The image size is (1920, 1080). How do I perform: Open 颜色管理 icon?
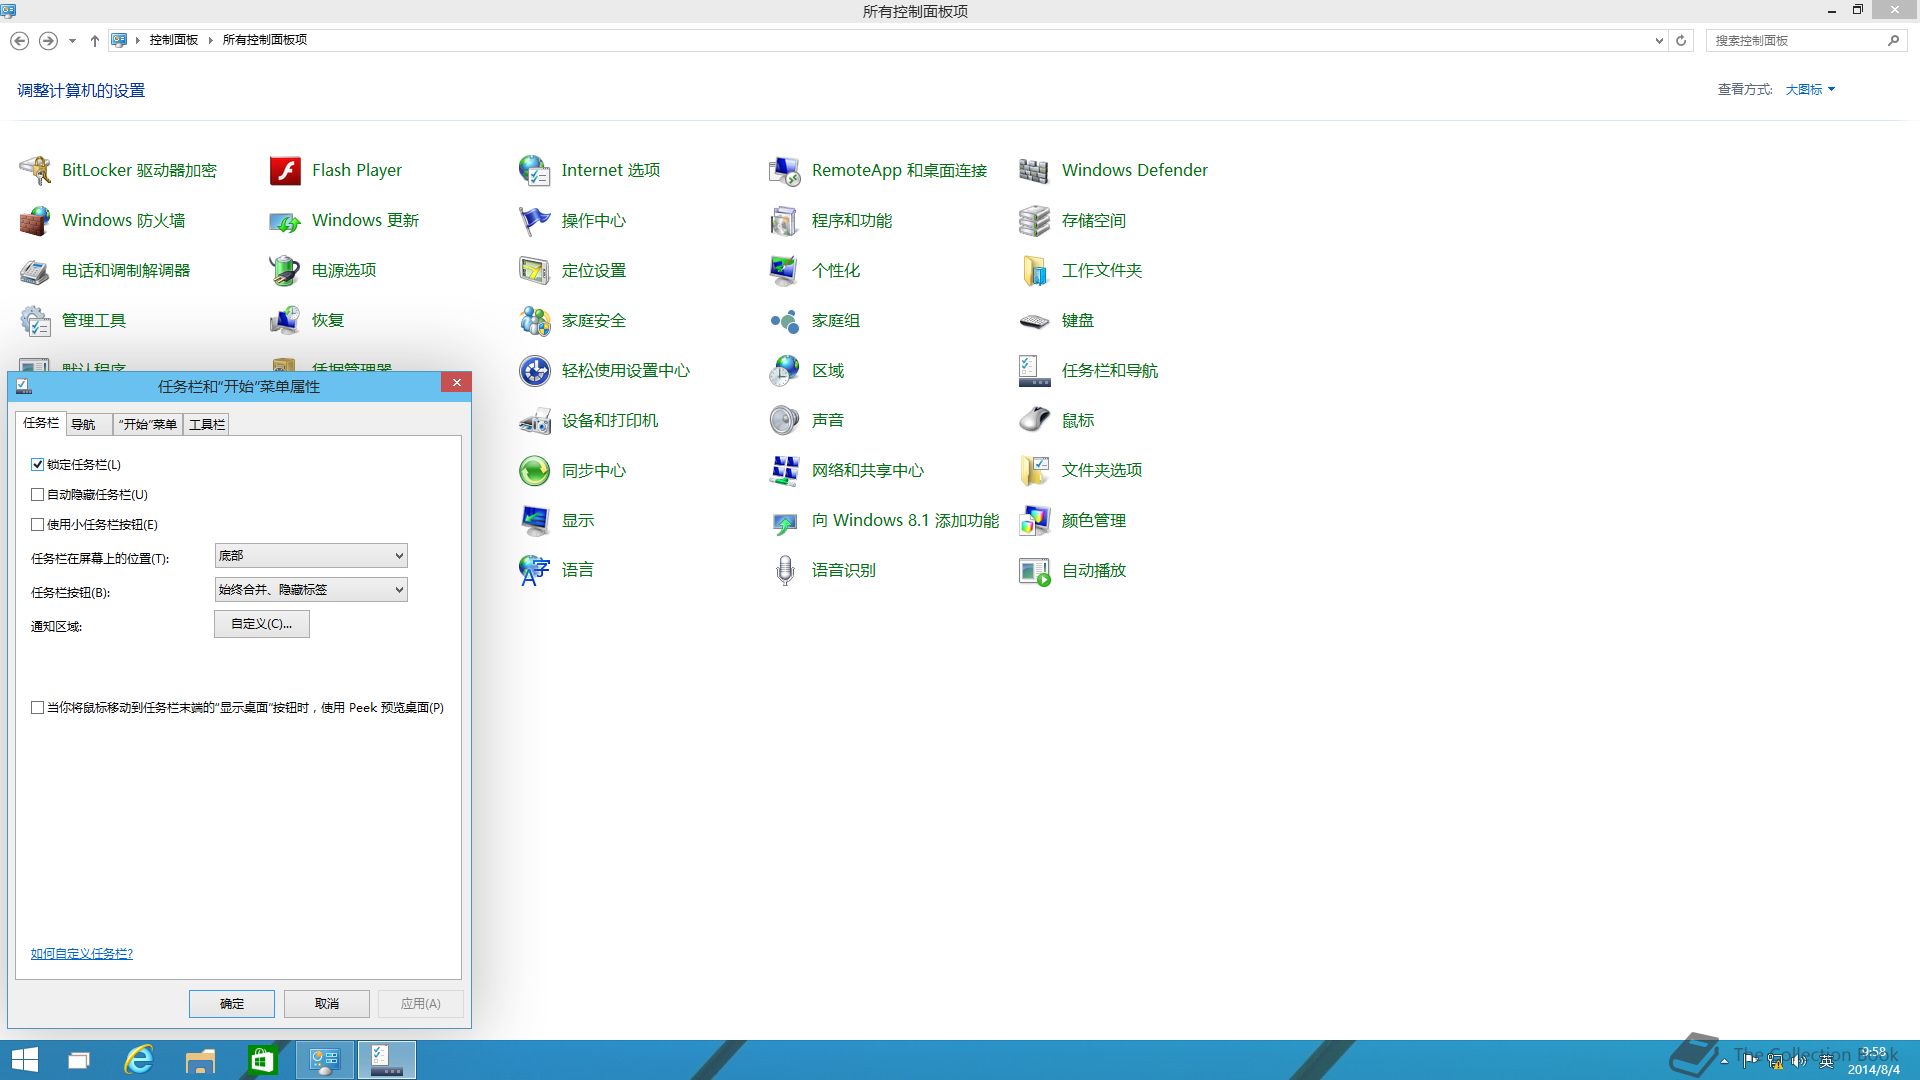point(1035,521)
